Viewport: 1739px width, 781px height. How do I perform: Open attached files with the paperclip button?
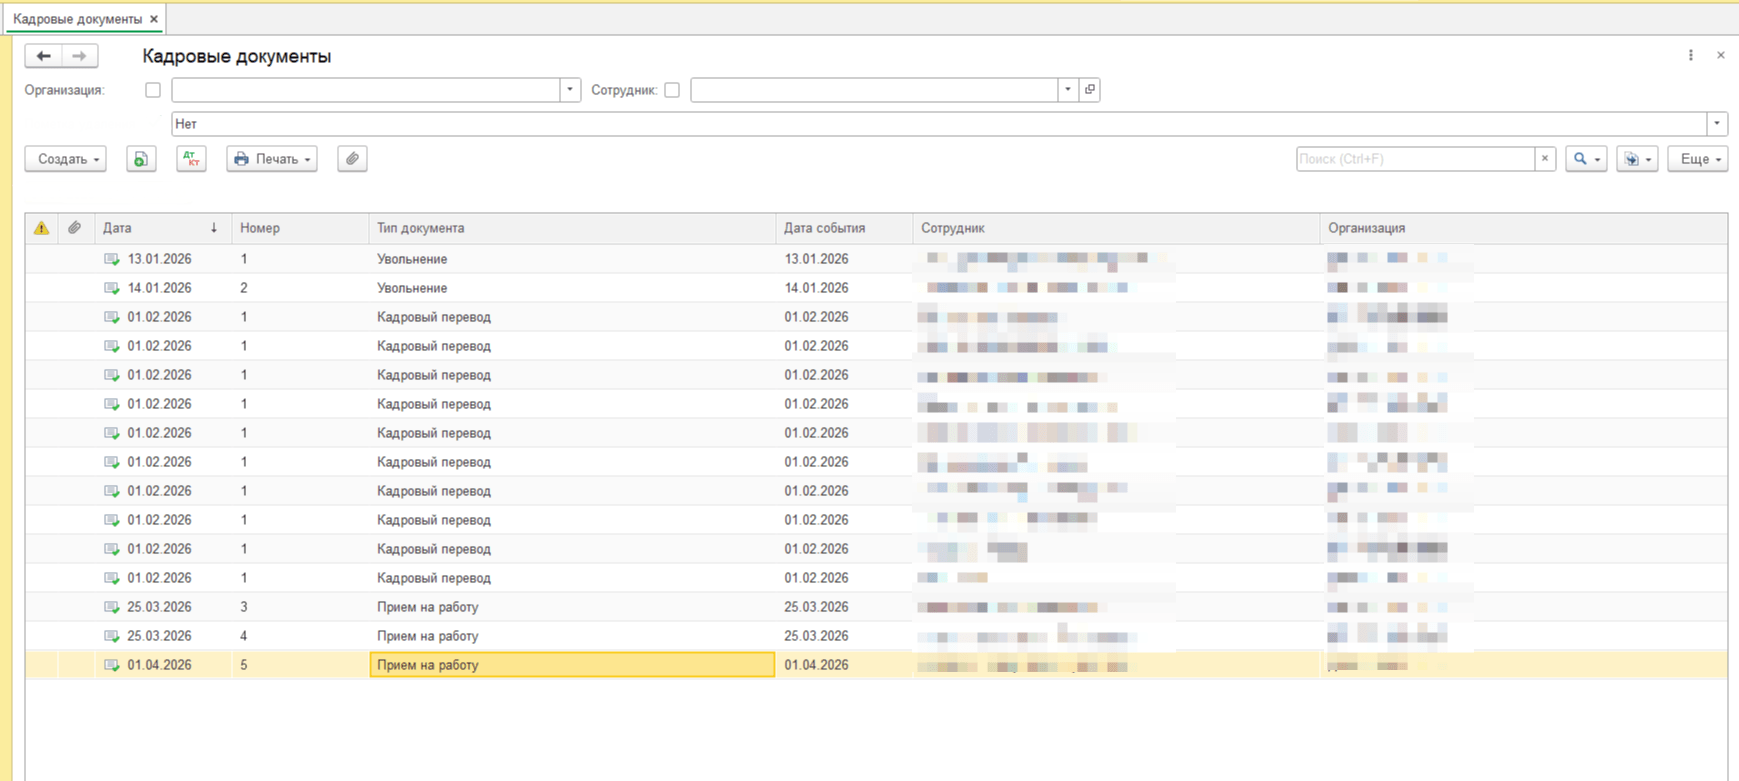(352, 159)
